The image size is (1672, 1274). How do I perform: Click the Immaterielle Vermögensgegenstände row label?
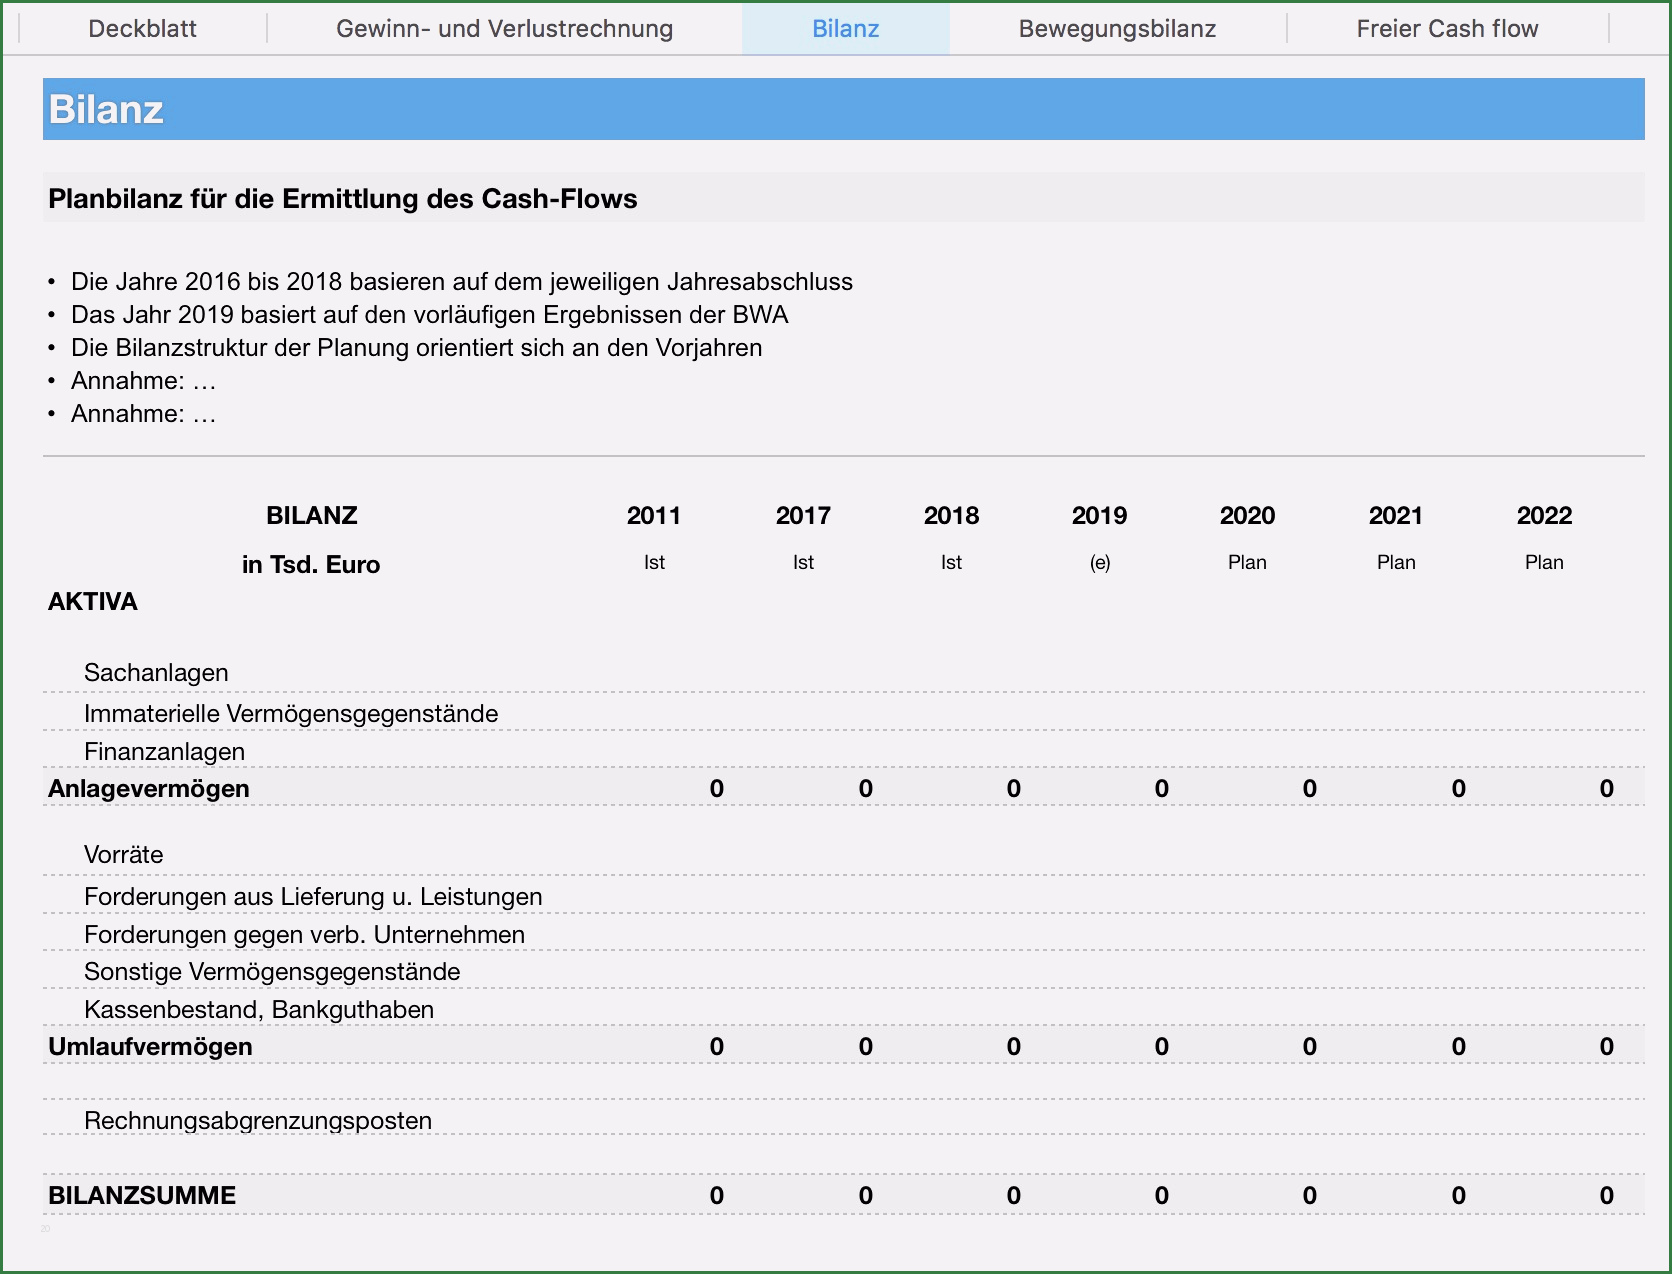tap(290, 714)
